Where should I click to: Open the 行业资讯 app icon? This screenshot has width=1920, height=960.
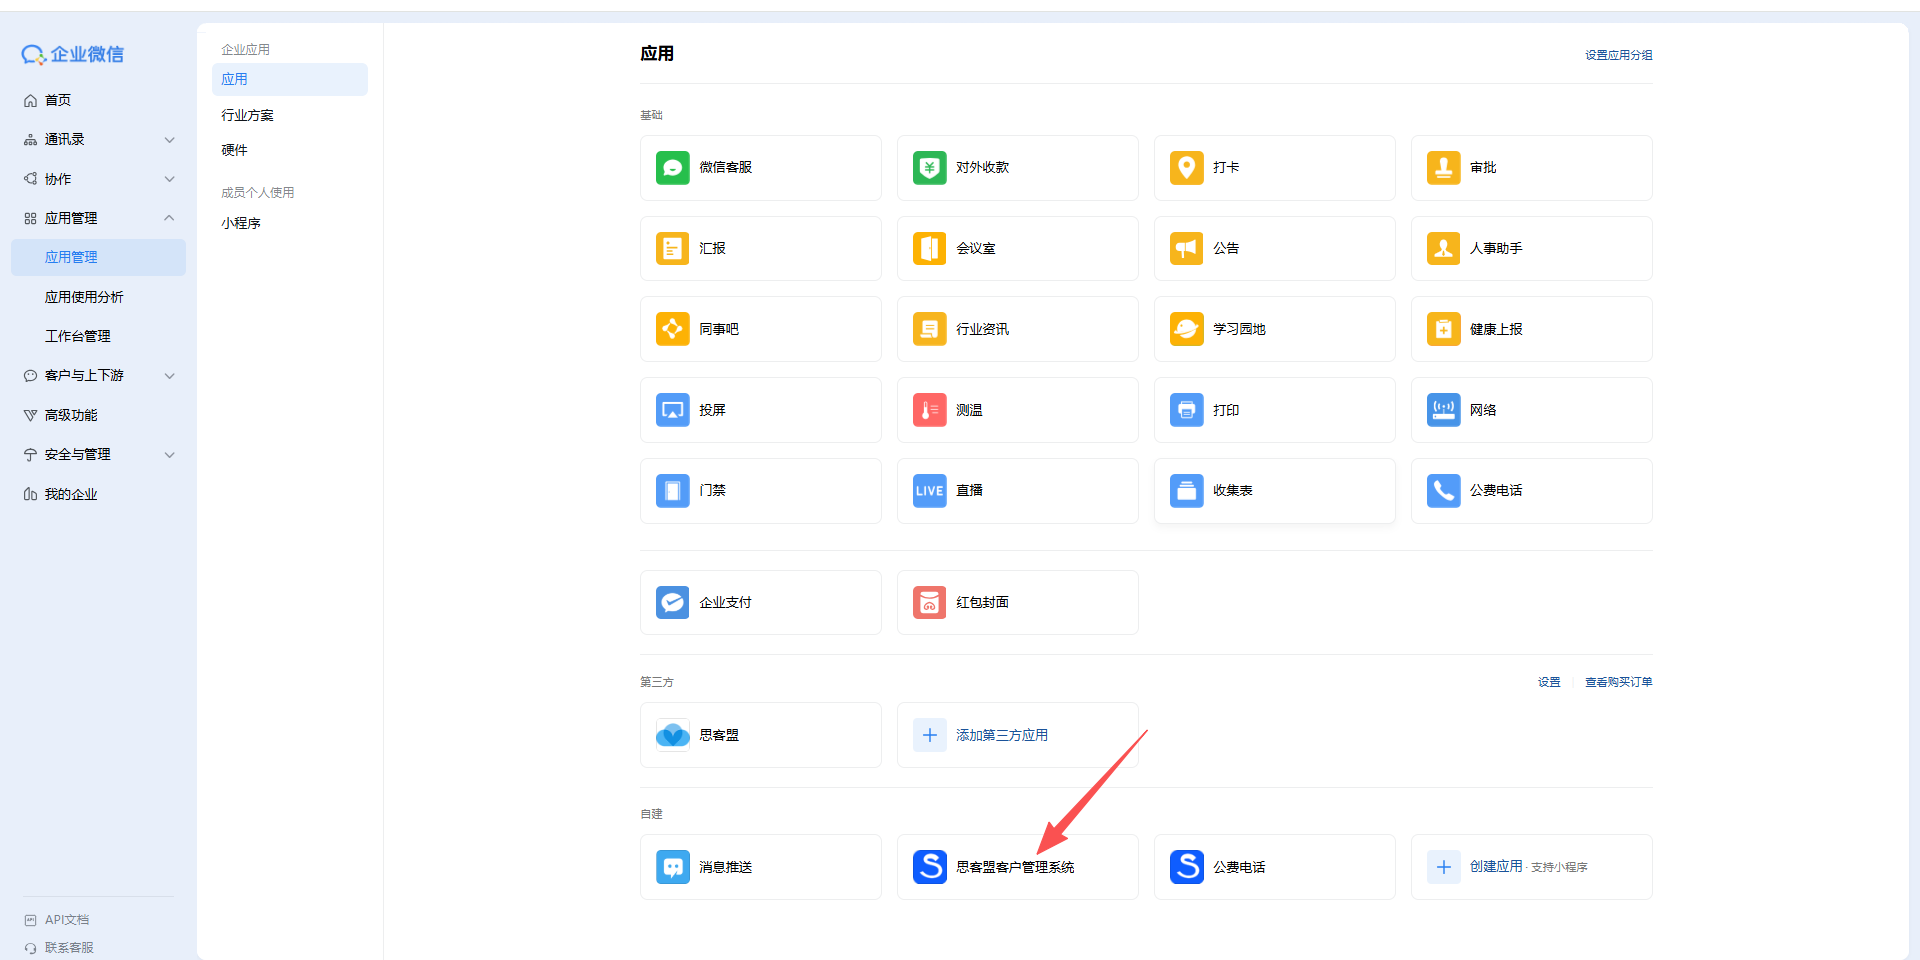click(929, 329)
